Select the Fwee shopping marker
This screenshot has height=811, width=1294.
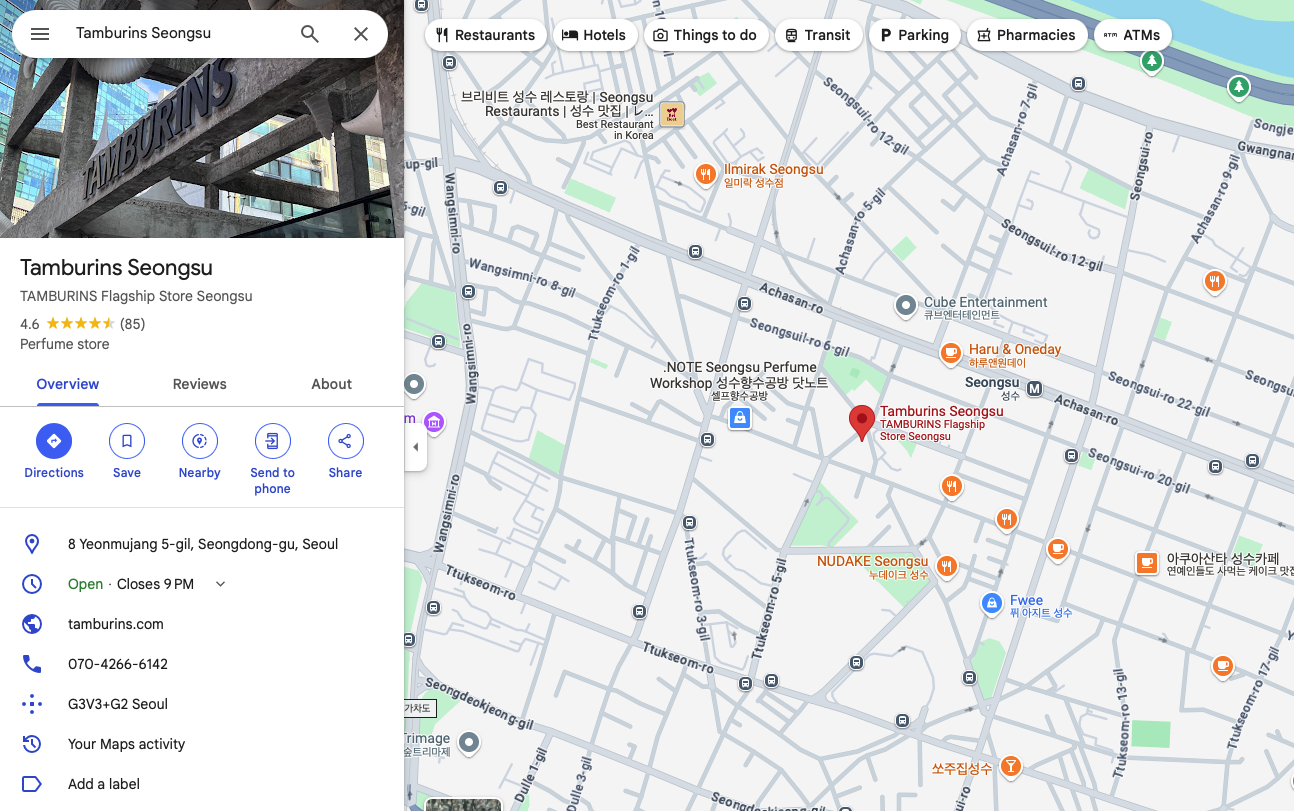(x=991, y=603)
